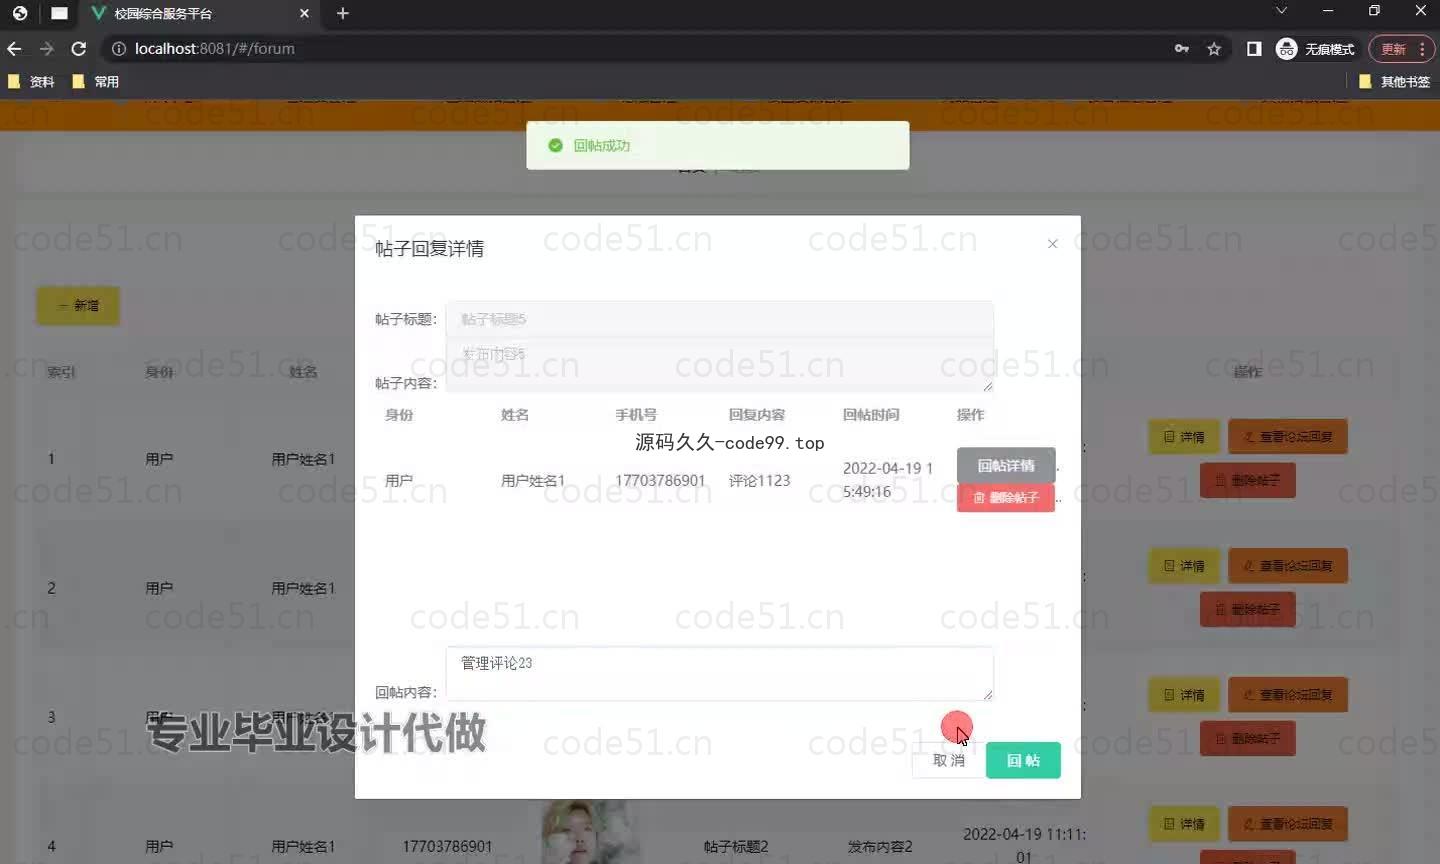Open 详情 for forum row 2
Viewport: 1440px width, 864px height.
[x=1184, y=566]
